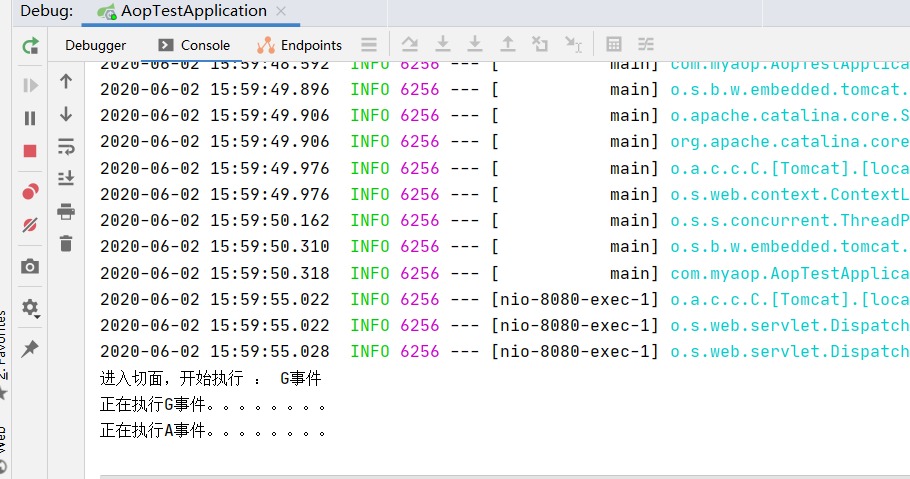Click timestamp 15:59:55.028 log line
The width and height of the screenshot is (910, 479).
pos(270,351)
